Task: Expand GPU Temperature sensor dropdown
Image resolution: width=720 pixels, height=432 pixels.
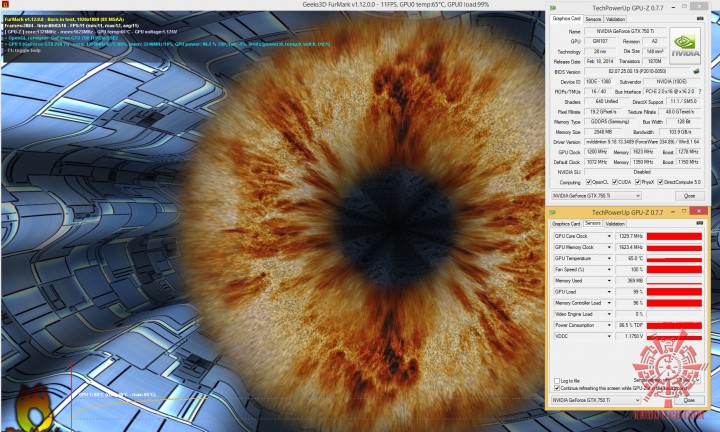Action: (x=609, y=258)
